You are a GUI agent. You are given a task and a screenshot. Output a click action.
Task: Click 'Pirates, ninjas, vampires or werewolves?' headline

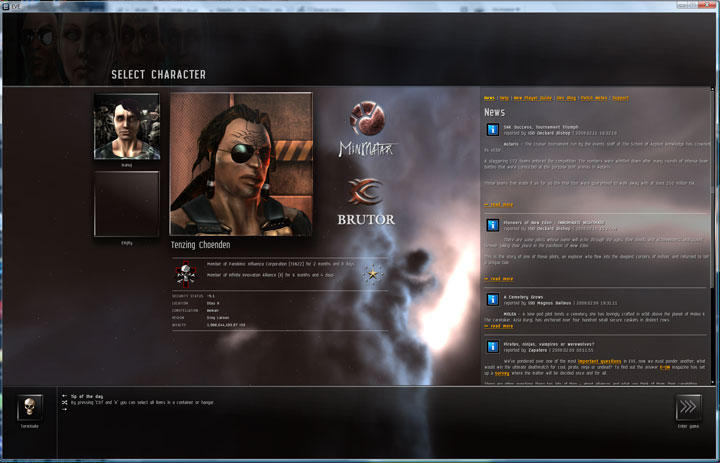click(x=549, y=344)
